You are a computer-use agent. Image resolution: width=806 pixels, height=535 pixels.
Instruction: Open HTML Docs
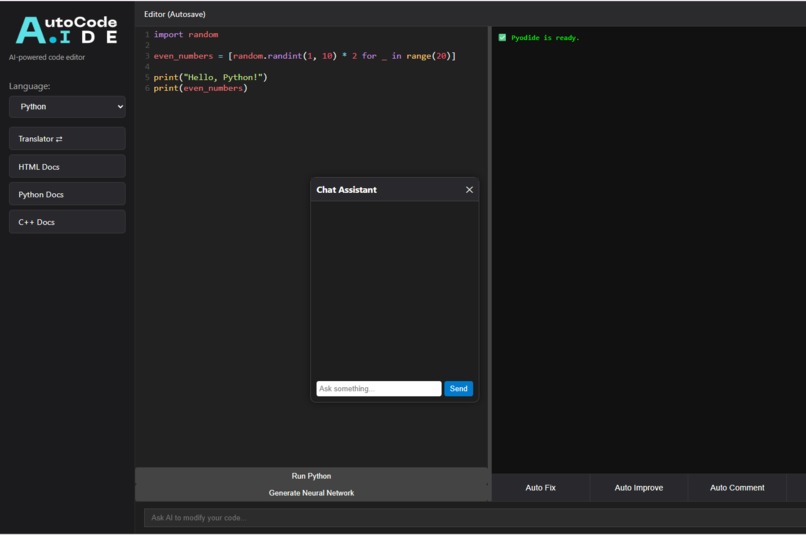tap(67, 167)
